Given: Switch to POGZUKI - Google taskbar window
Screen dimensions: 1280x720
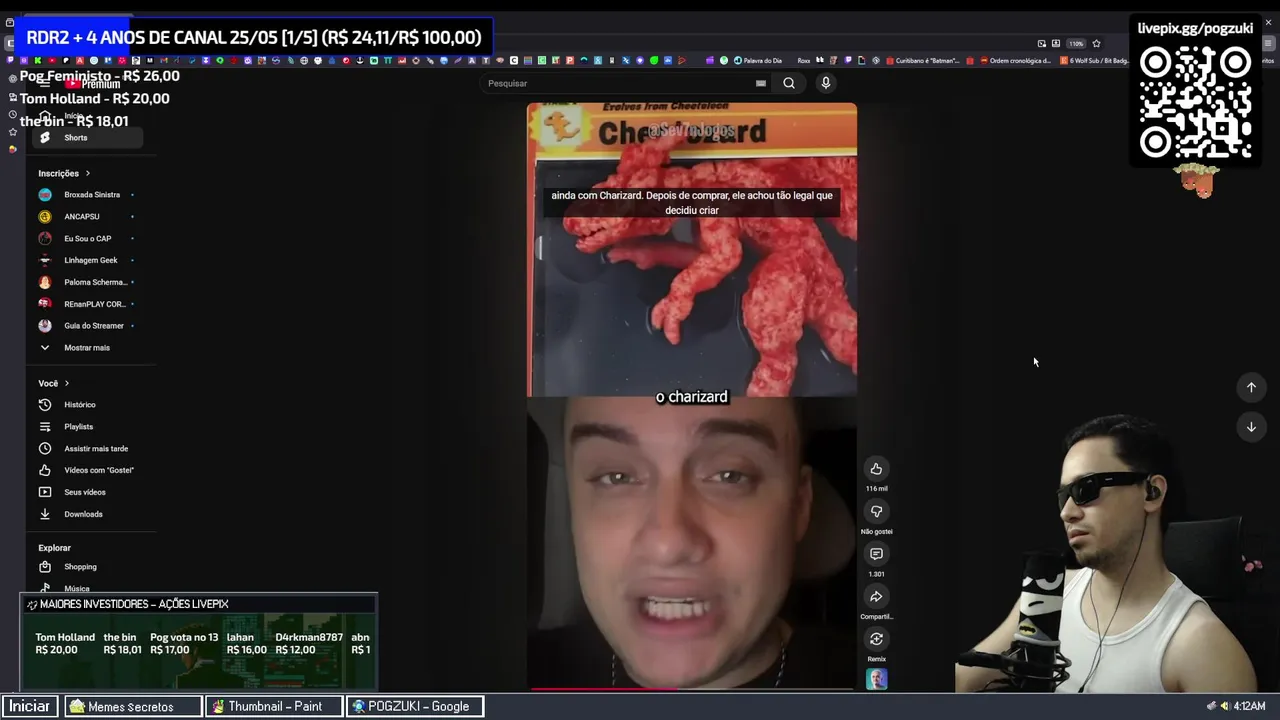Looking at the screenshot, I should coord(415,706).
